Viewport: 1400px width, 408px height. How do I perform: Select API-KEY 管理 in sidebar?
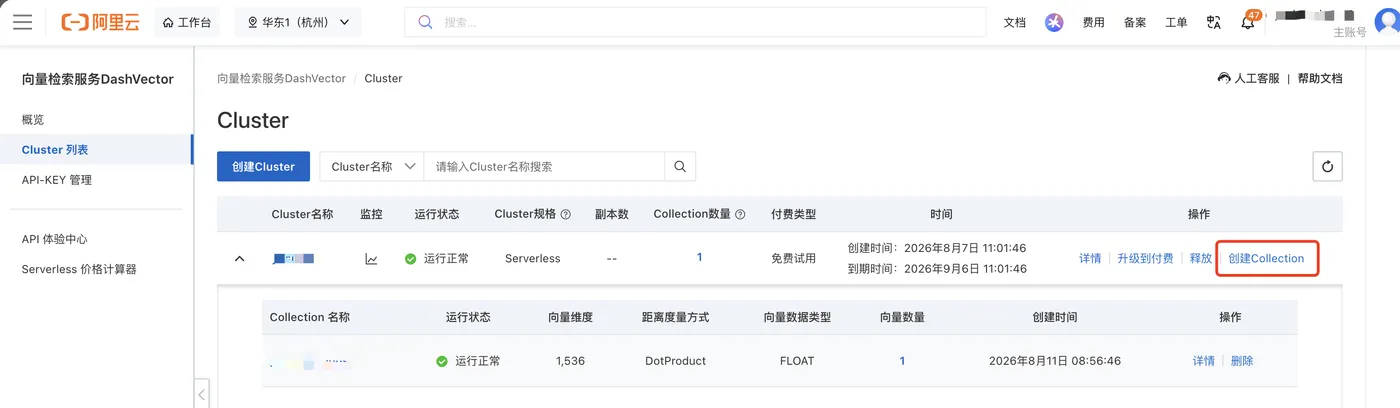click(x=57, y=180)
